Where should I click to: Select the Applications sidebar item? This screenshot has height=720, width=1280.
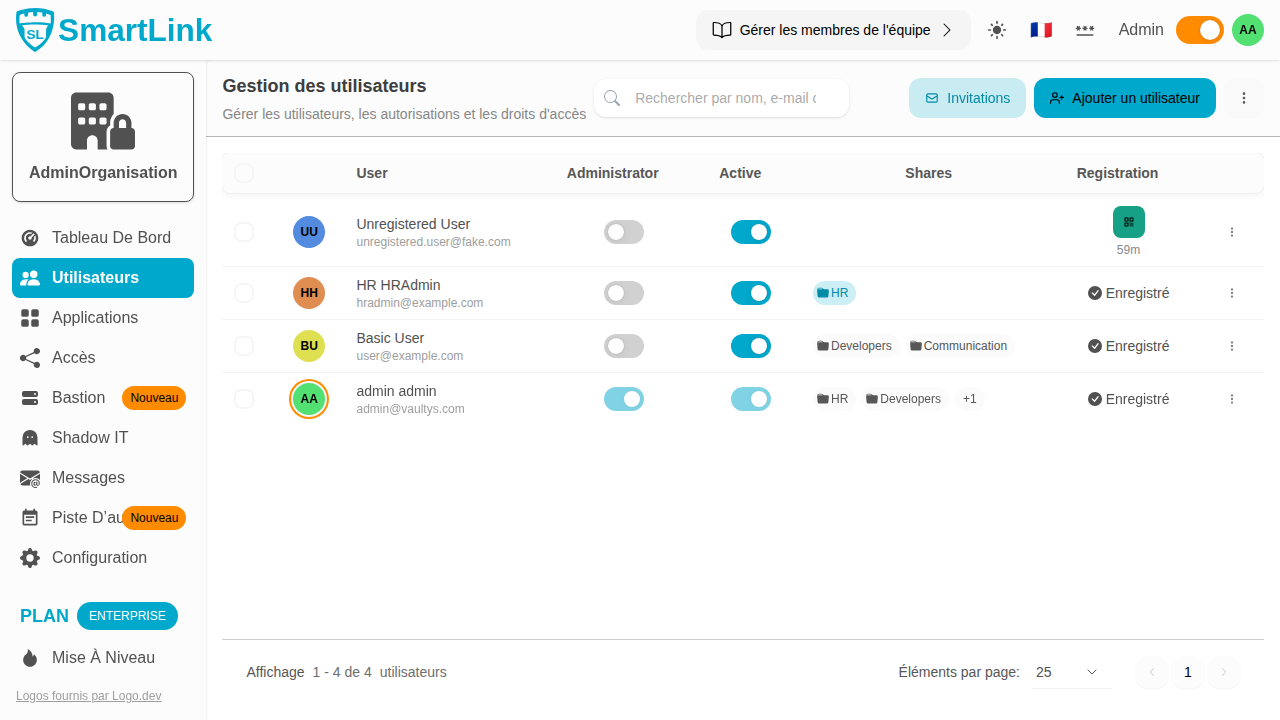94,317
